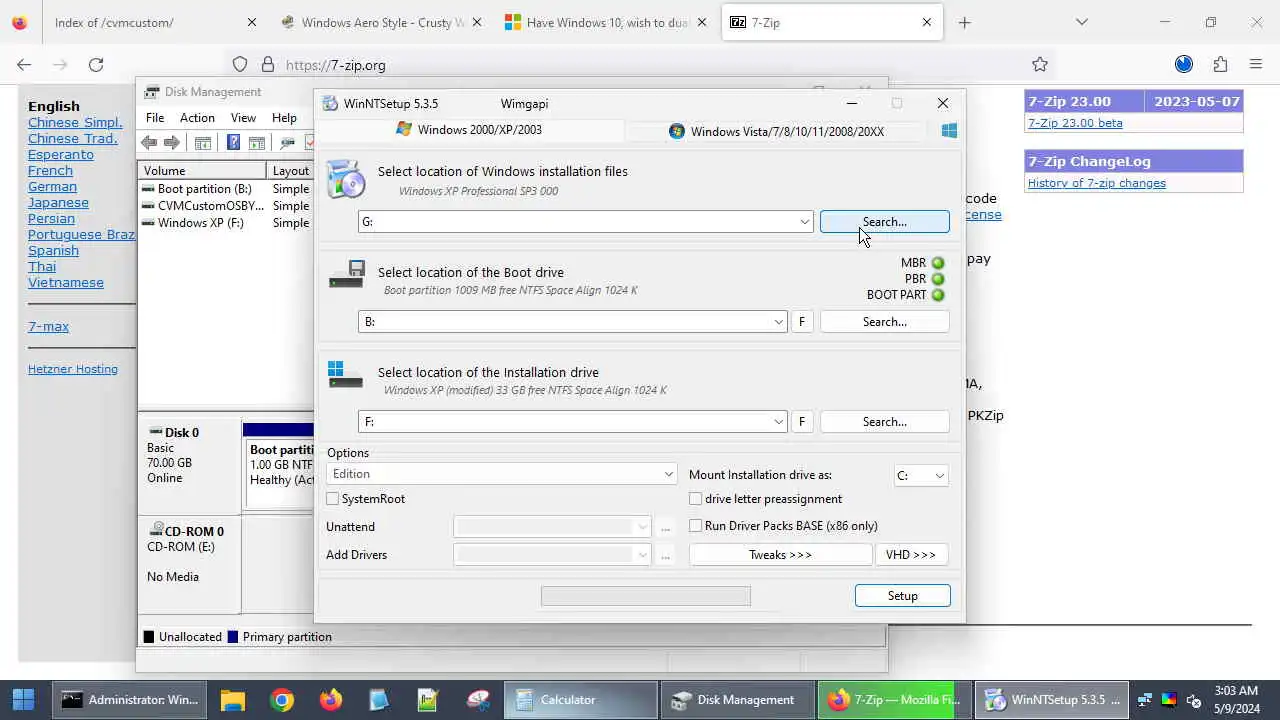This screenshot has width=1280, height=720.
Task: Click the site lock padlock icon
Action: (x=267, y=65)
